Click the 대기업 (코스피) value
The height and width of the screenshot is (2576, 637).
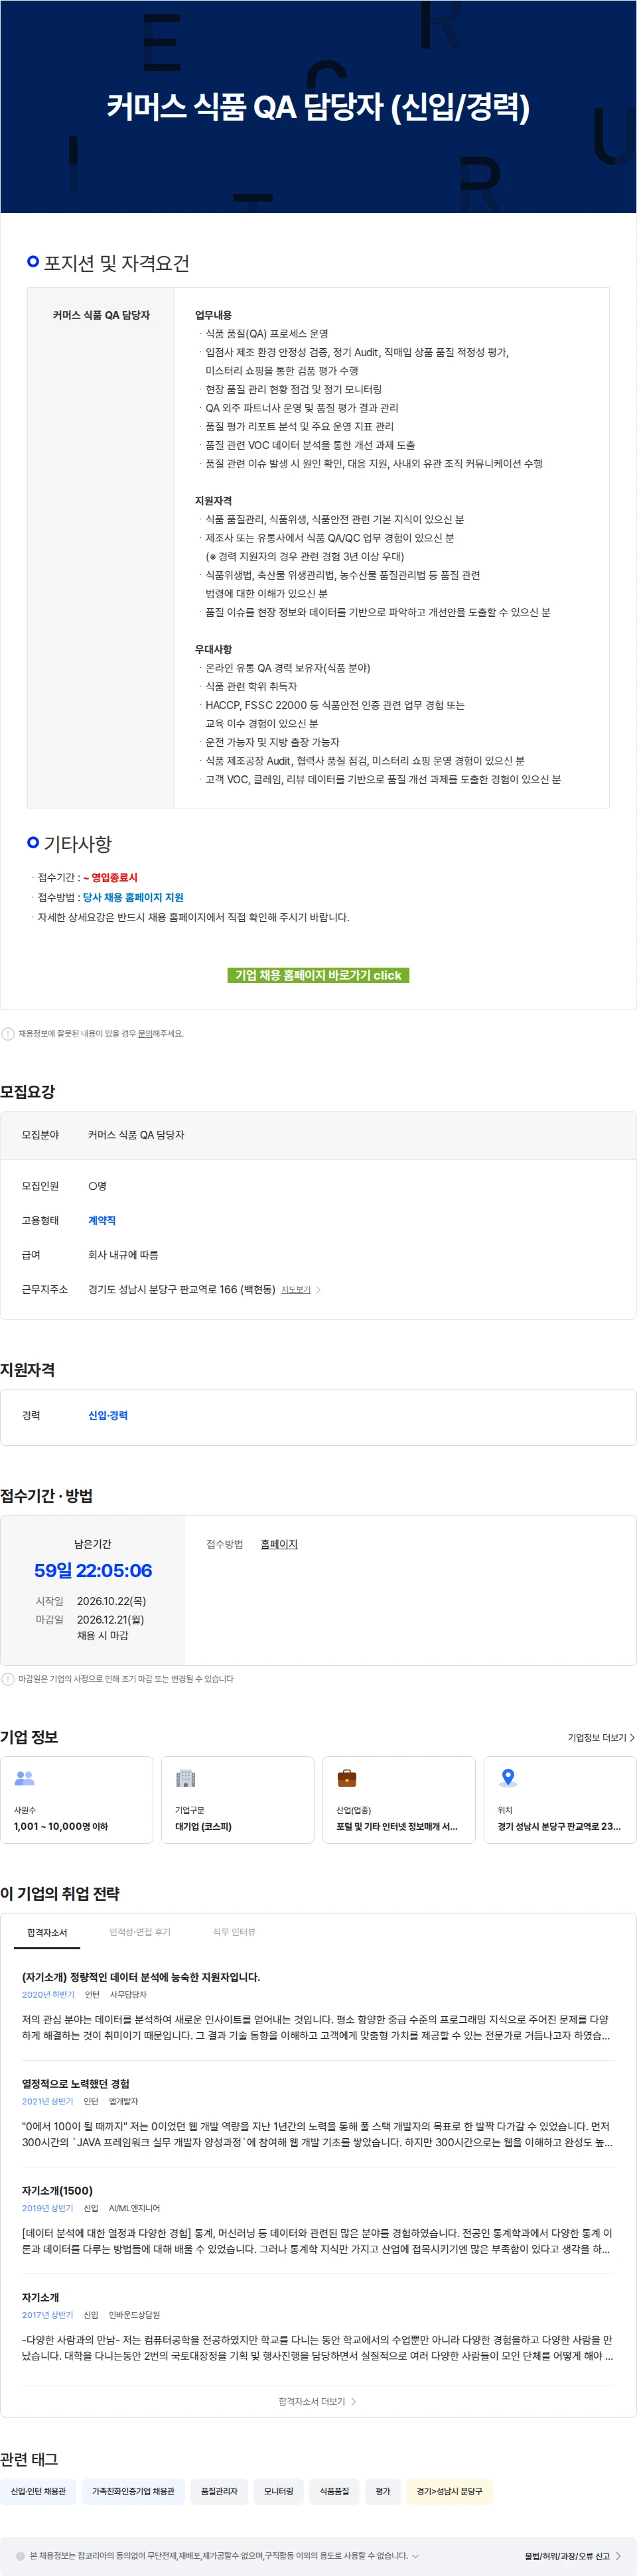point(203,1827)
